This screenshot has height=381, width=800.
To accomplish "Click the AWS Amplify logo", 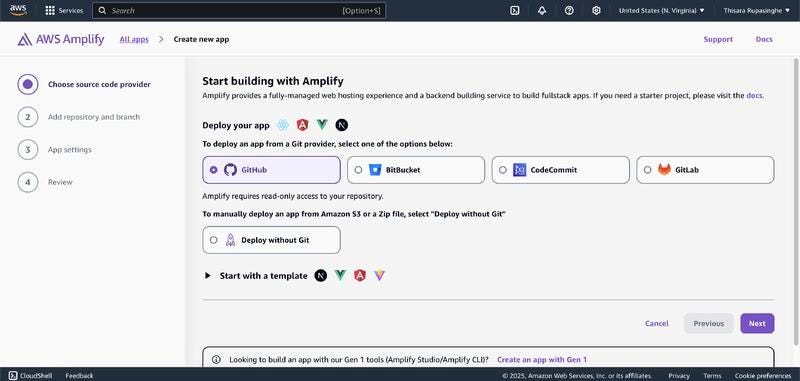I will click(61, 39).
